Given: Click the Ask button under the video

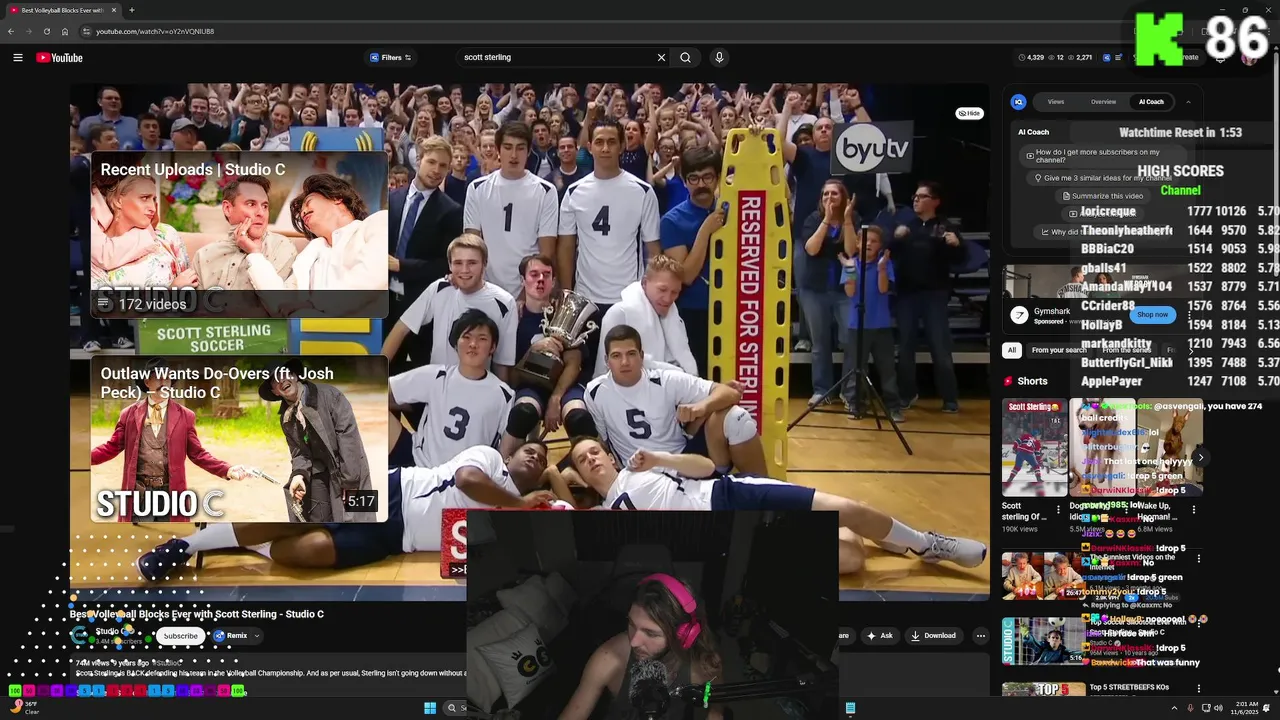Looking at the screenshot, I should (880, 636).
